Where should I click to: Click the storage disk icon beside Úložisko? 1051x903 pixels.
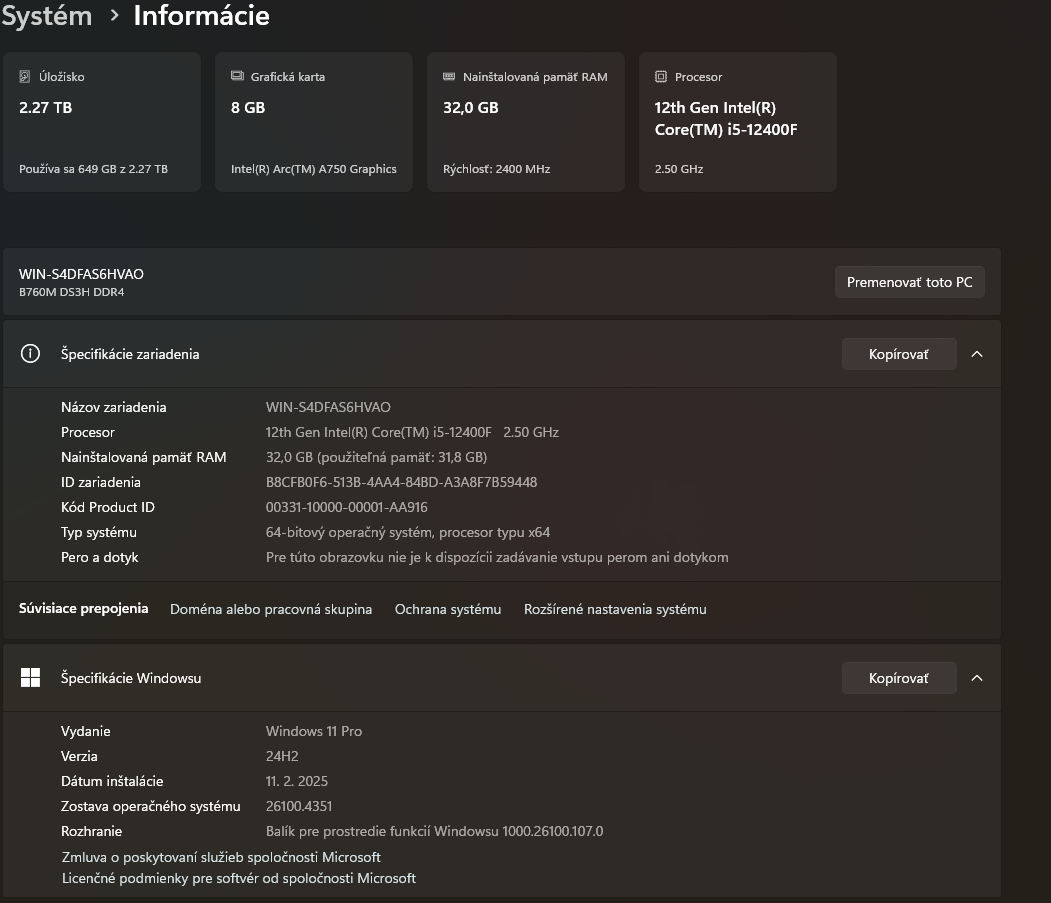point(25,76)
